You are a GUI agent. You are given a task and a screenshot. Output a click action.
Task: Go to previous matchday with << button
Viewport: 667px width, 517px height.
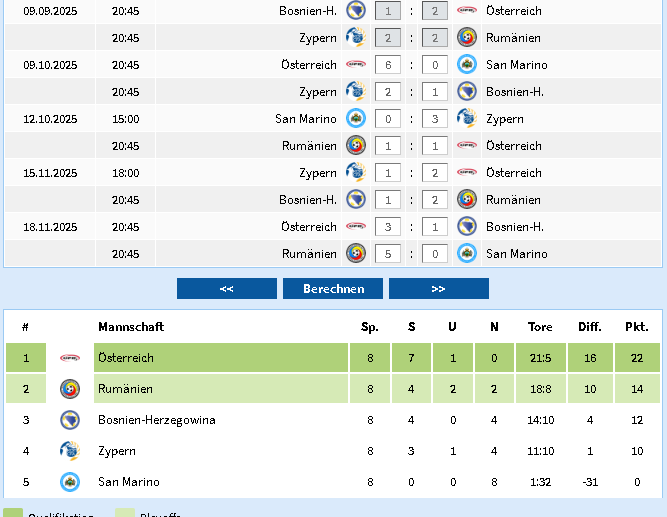[227, 289]
